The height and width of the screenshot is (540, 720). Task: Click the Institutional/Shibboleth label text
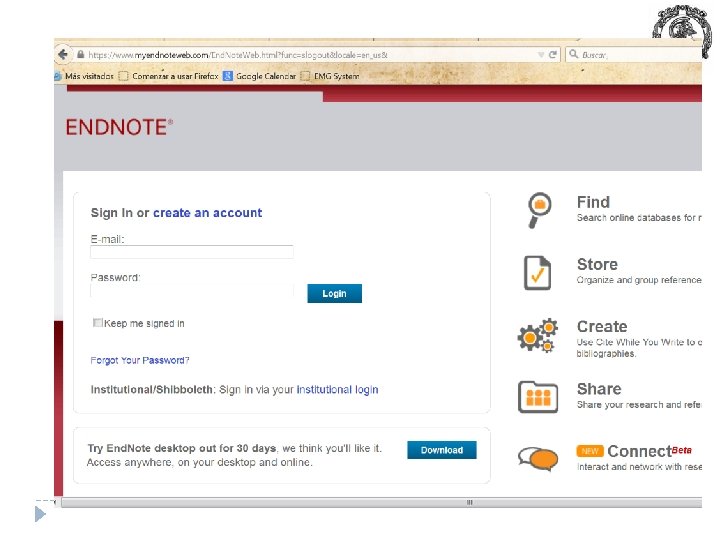pos(152,389)
